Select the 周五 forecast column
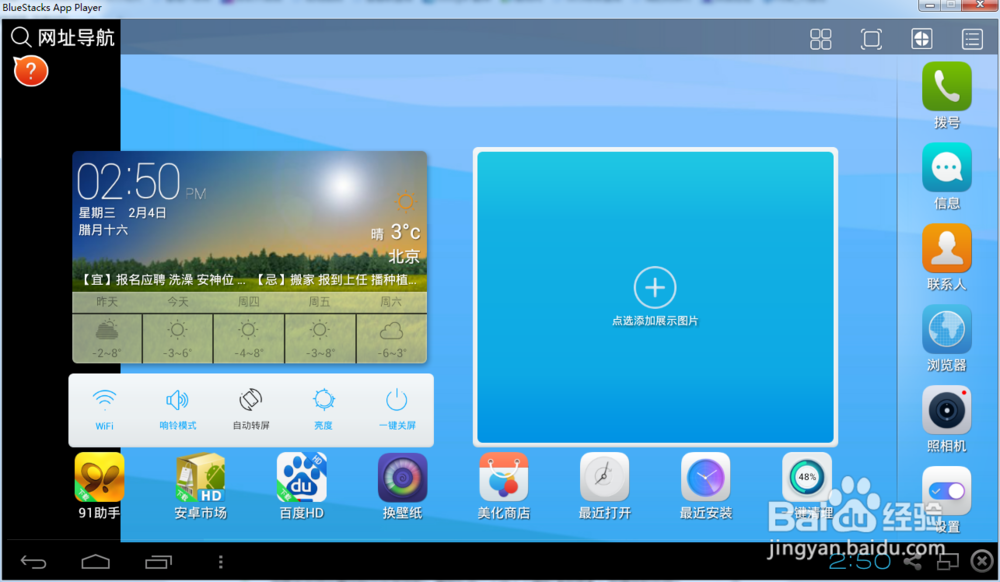Screen dimensions: 1000x582 [320, 328]
